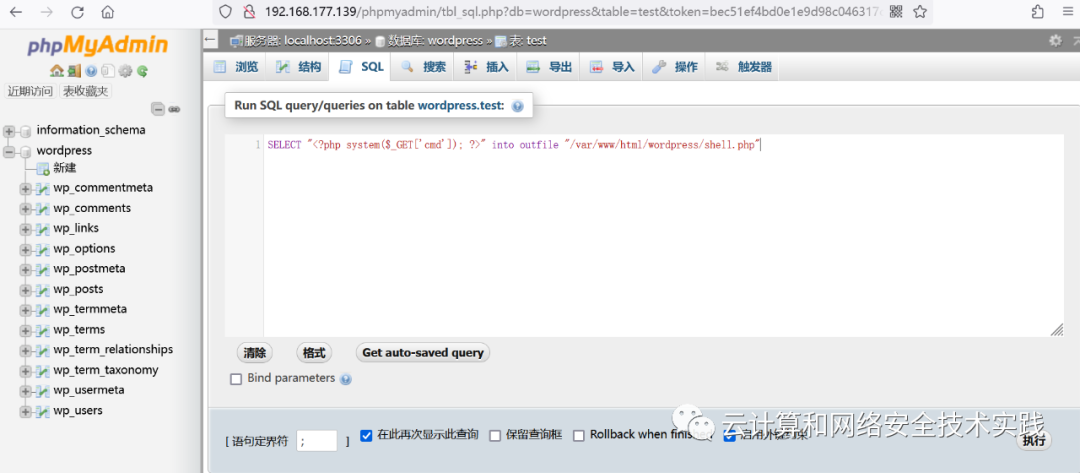1080x473 pixels.
Task: Expand the wp_usermeta table node
Action: (x=25, y=391)
